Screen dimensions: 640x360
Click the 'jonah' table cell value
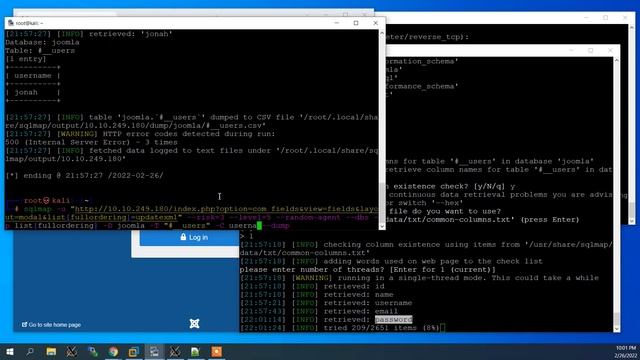click(26, 92)
